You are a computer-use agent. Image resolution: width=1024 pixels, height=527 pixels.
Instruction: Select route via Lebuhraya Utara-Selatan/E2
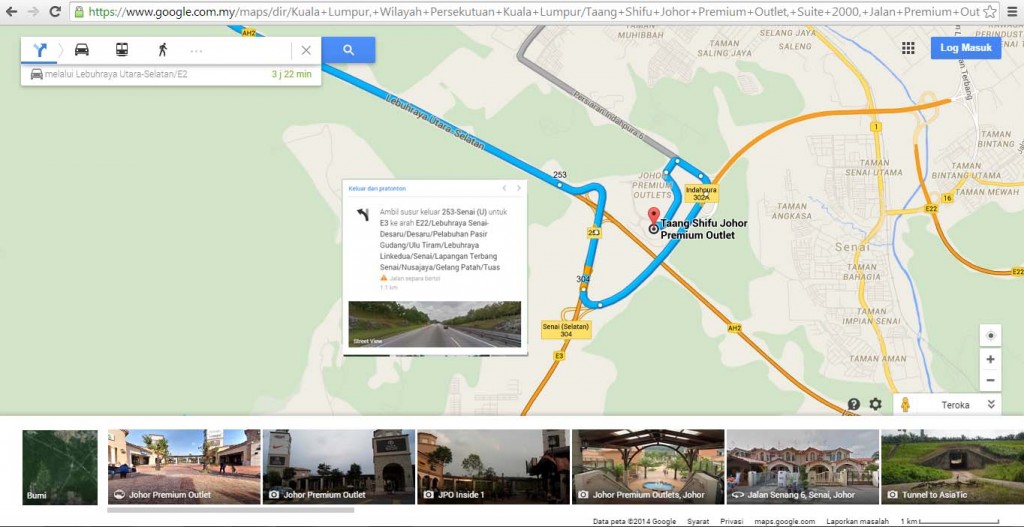(x=171, y=74)
